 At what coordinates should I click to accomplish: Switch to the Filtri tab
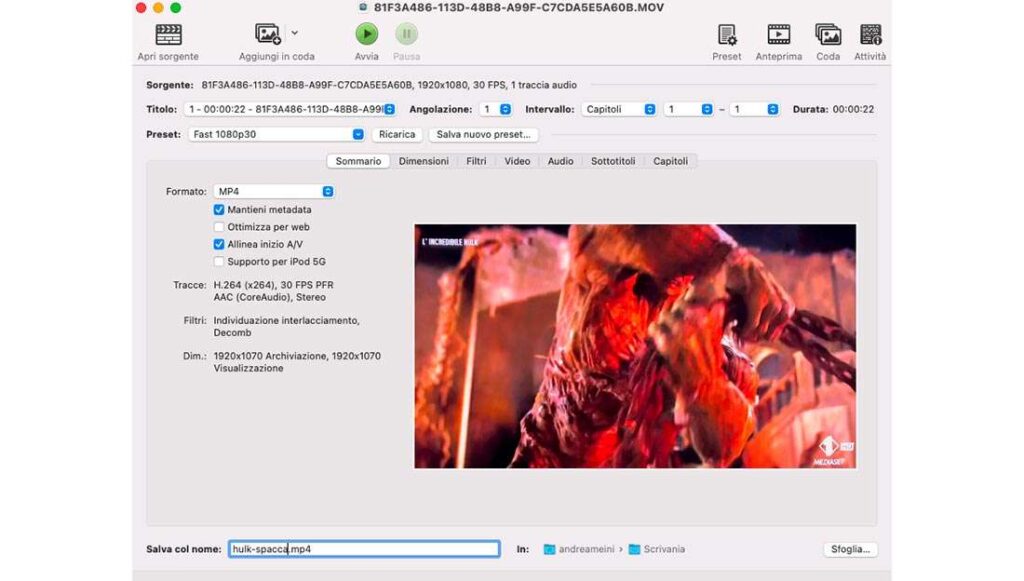476,161
